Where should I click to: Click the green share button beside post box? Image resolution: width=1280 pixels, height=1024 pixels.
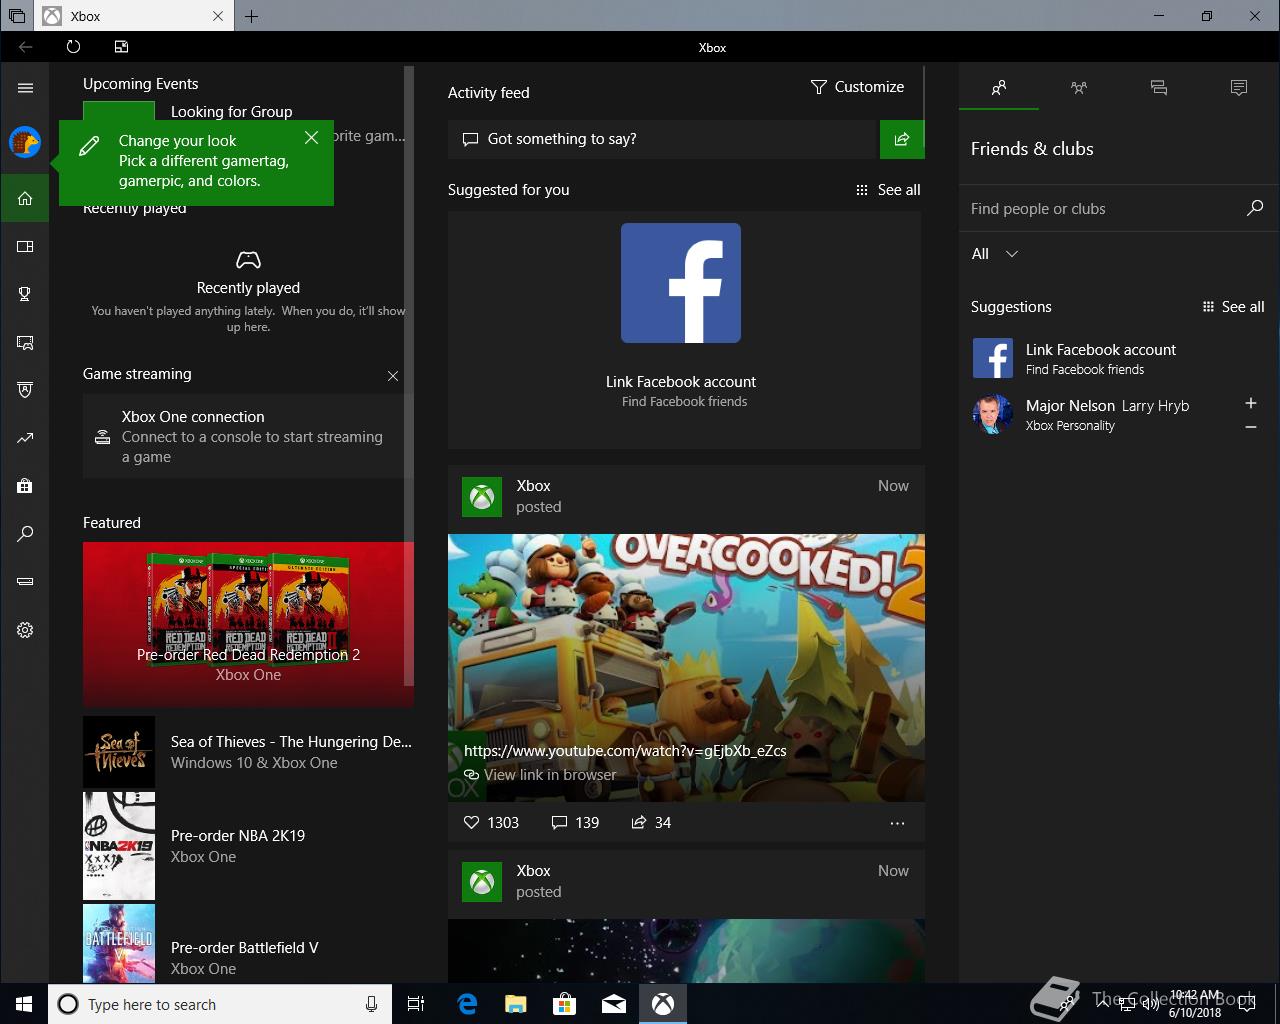[x=902, y=139]
